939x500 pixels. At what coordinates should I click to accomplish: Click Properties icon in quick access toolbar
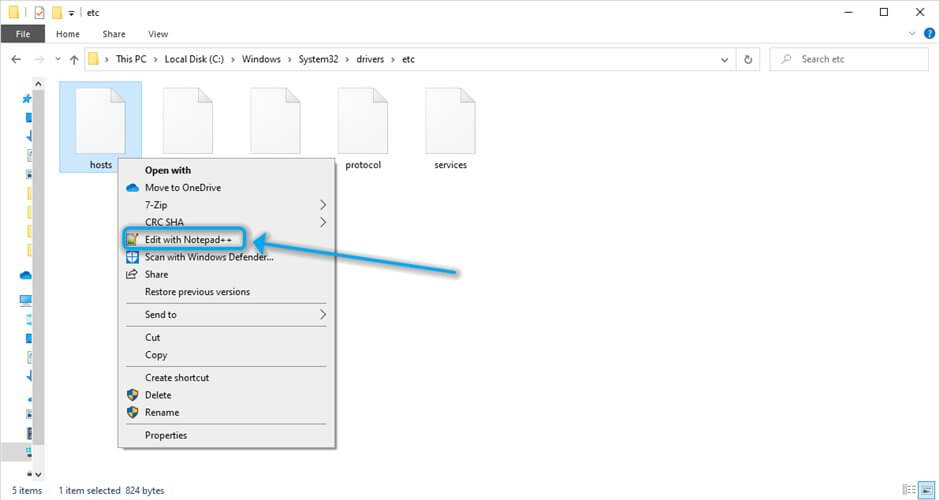[39, 12]
